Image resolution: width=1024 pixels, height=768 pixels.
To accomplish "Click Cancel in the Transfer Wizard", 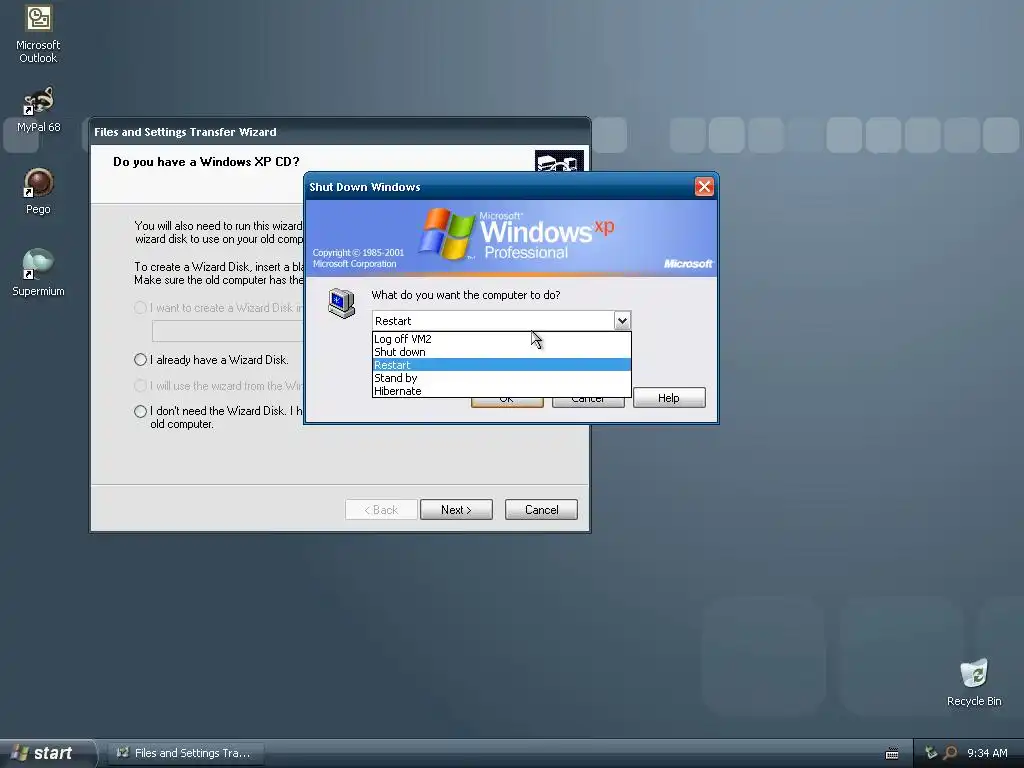I will (x=541, y=510).
